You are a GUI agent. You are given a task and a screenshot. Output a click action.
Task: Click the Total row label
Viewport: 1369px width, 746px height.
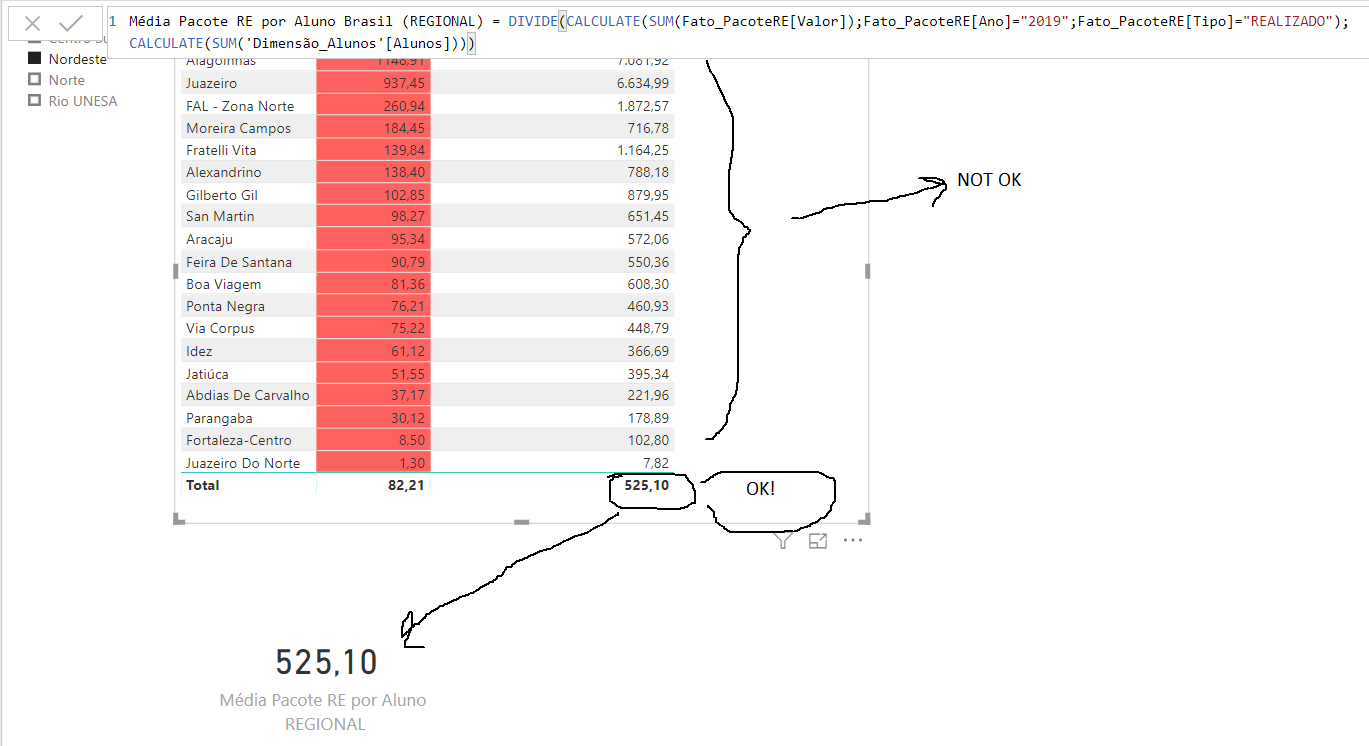[x=202, y=485]
